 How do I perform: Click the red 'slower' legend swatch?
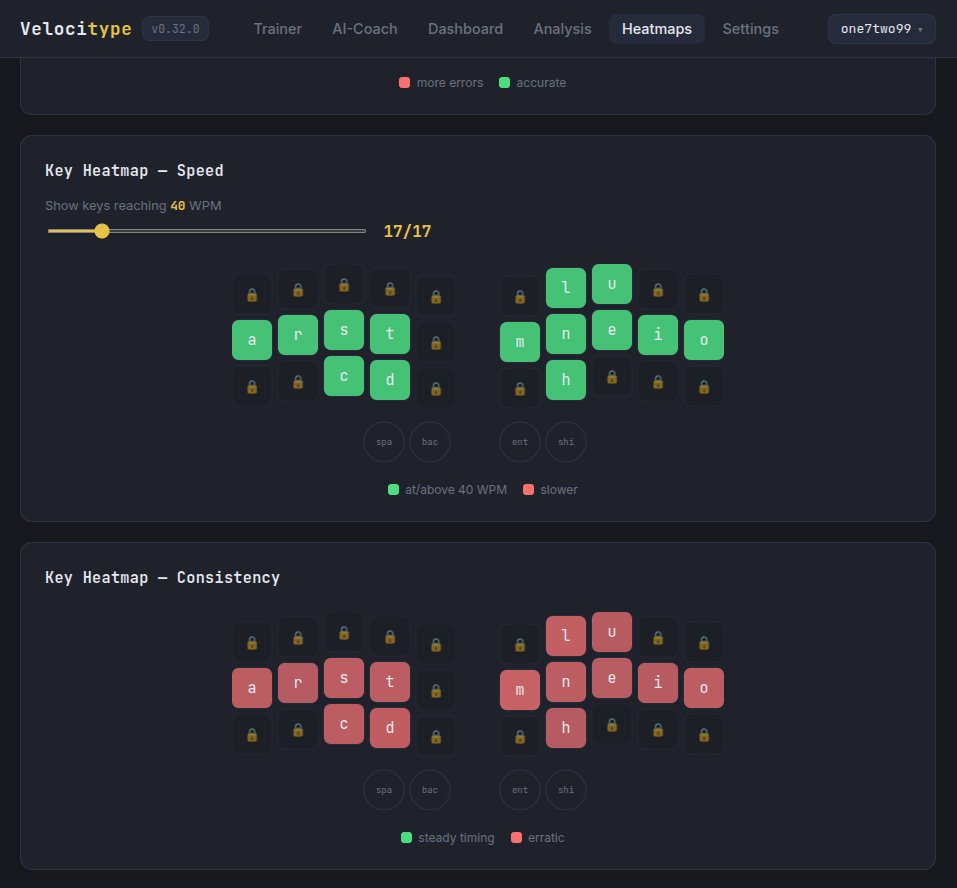529,489
